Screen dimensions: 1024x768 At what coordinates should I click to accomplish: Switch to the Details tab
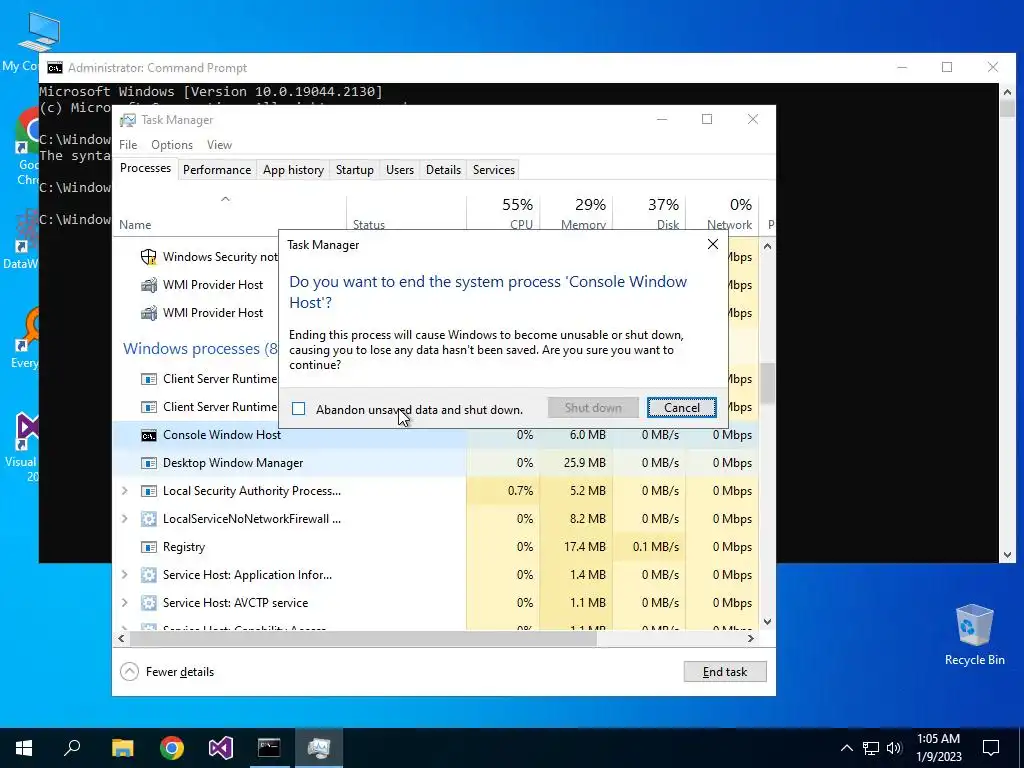443,170
